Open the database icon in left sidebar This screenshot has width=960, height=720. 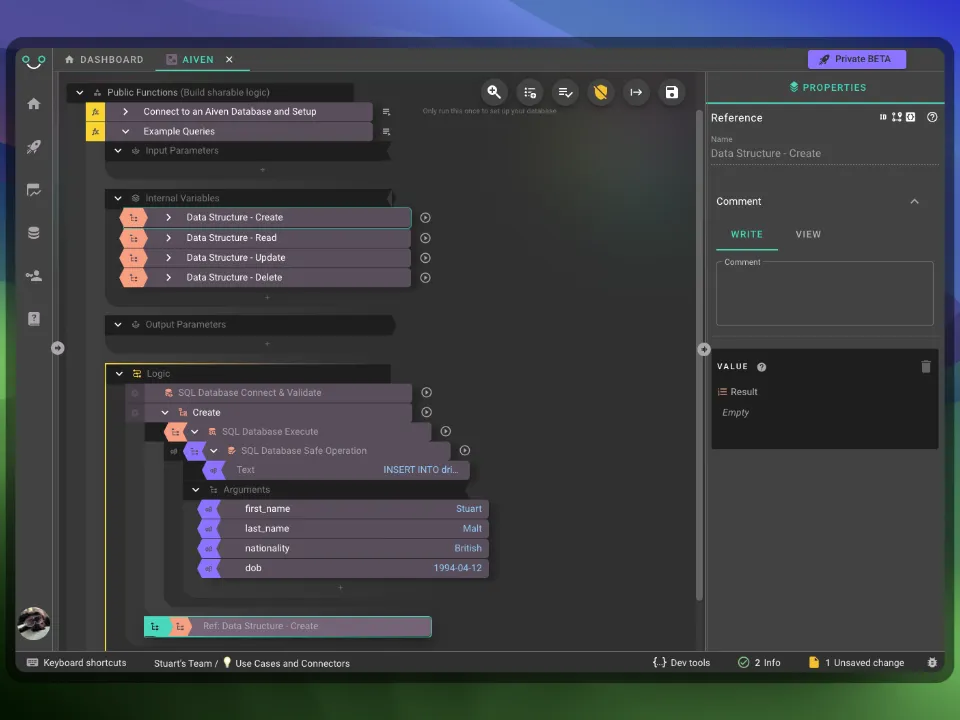(x=34, y=233)
